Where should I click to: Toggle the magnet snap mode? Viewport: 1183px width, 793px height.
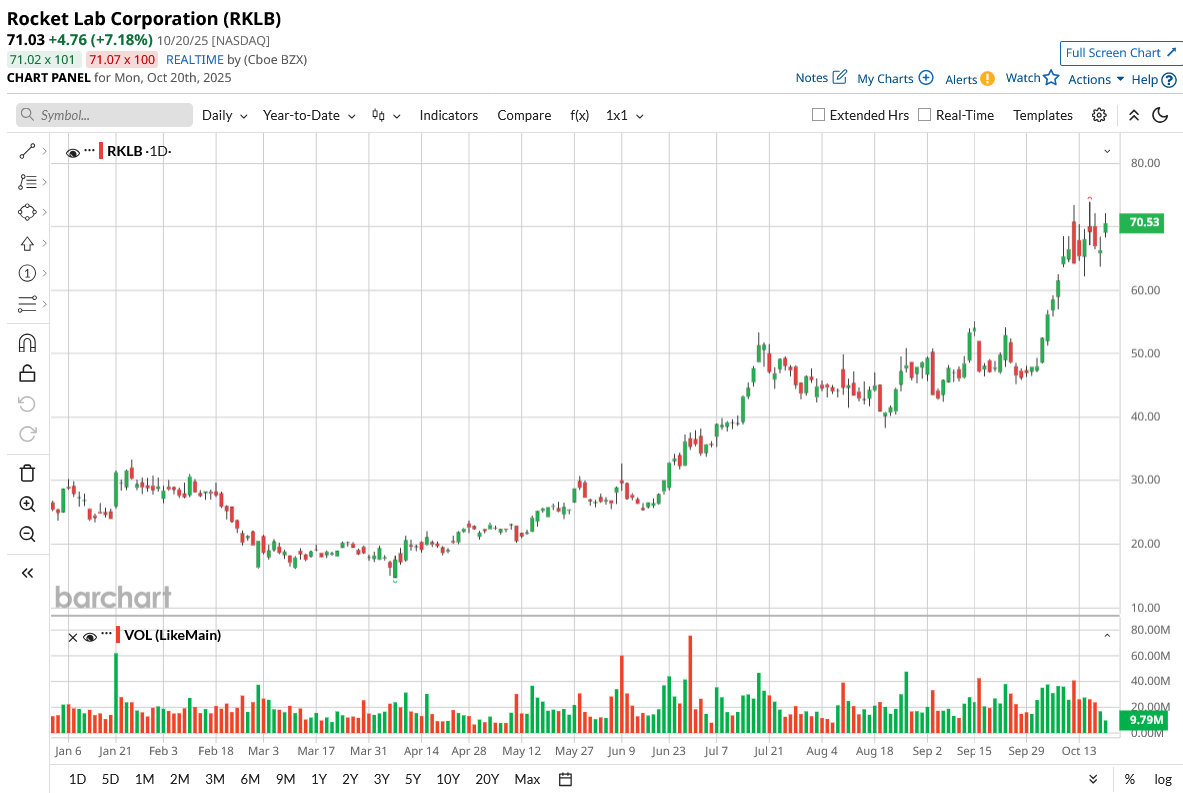coord(27,343)
